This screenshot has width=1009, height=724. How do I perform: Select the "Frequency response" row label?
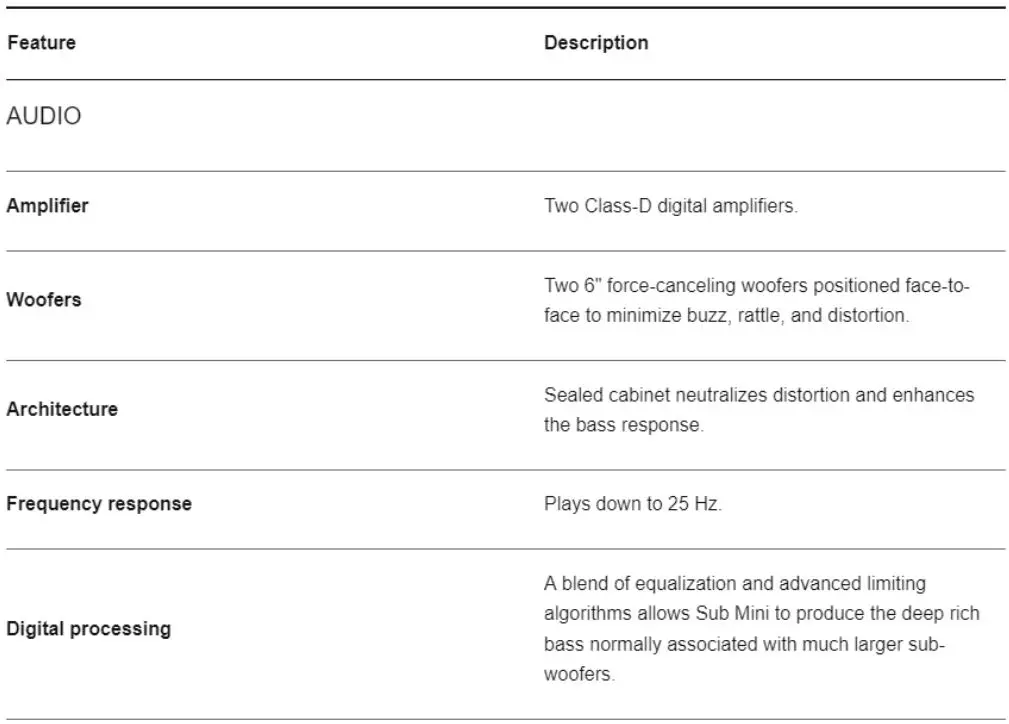pos(99,504)
